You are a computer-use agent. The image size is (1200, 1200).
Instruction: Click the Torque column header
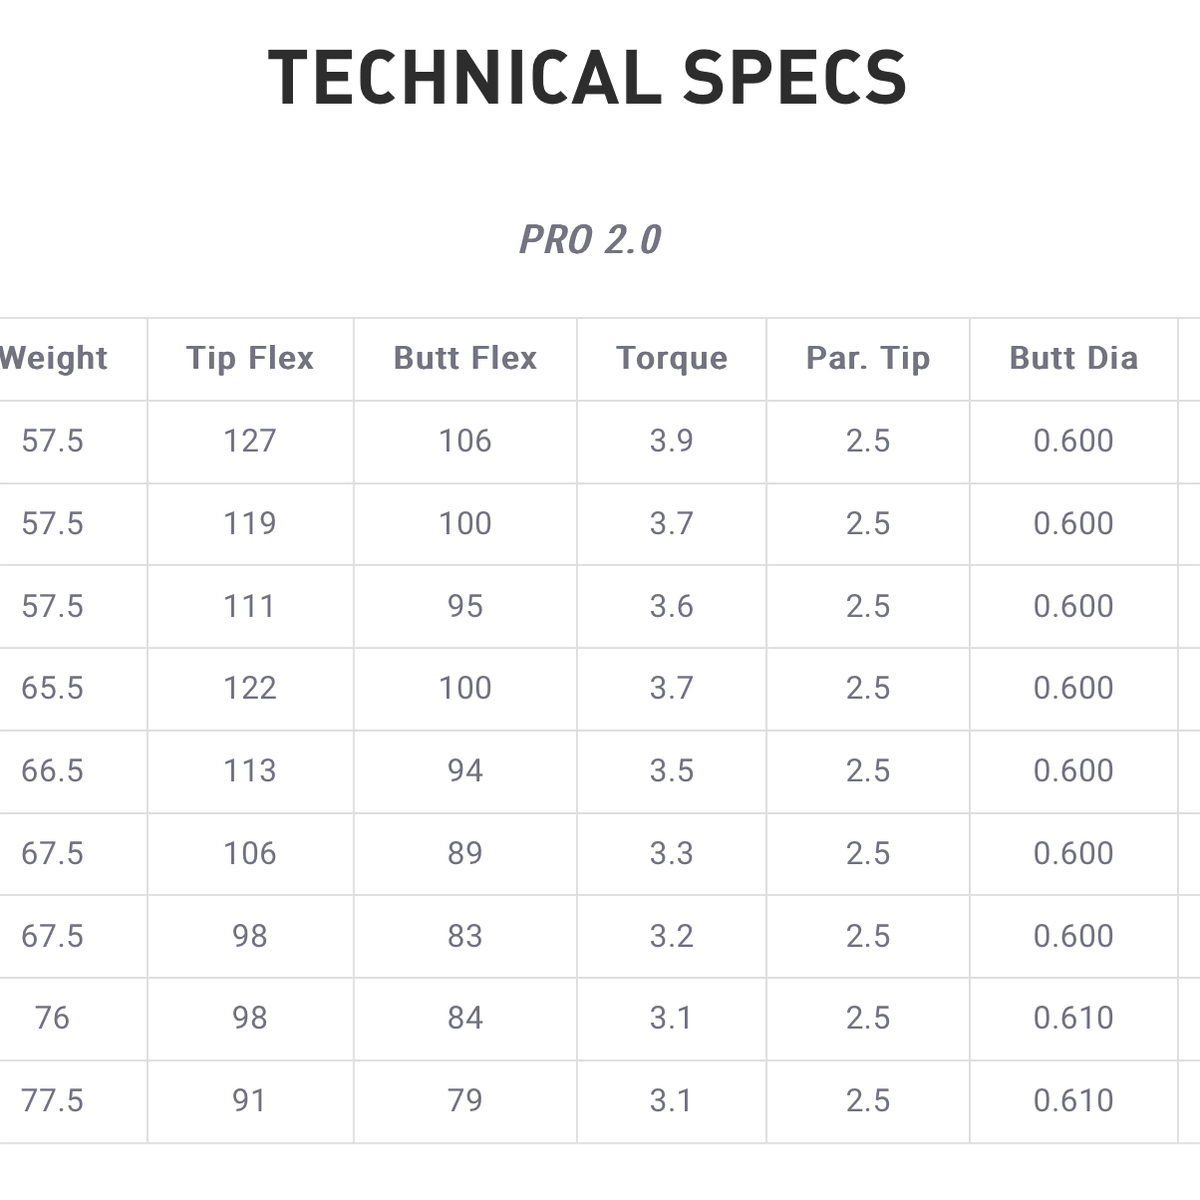click(672, 359)
